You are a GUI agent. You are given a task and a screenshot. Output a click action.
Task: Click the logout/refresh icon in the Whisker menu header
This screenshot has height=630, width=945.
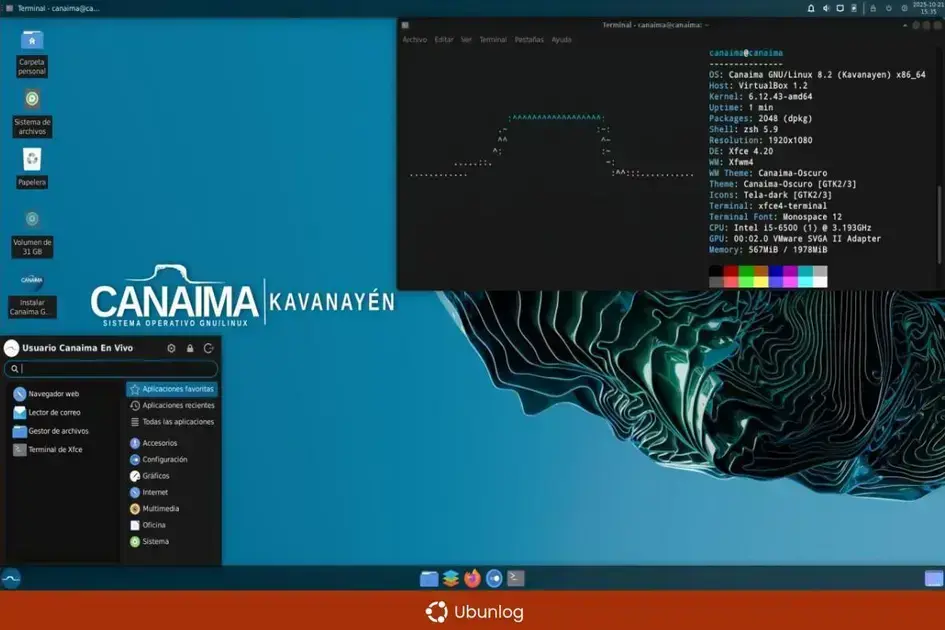coord(209,348)
